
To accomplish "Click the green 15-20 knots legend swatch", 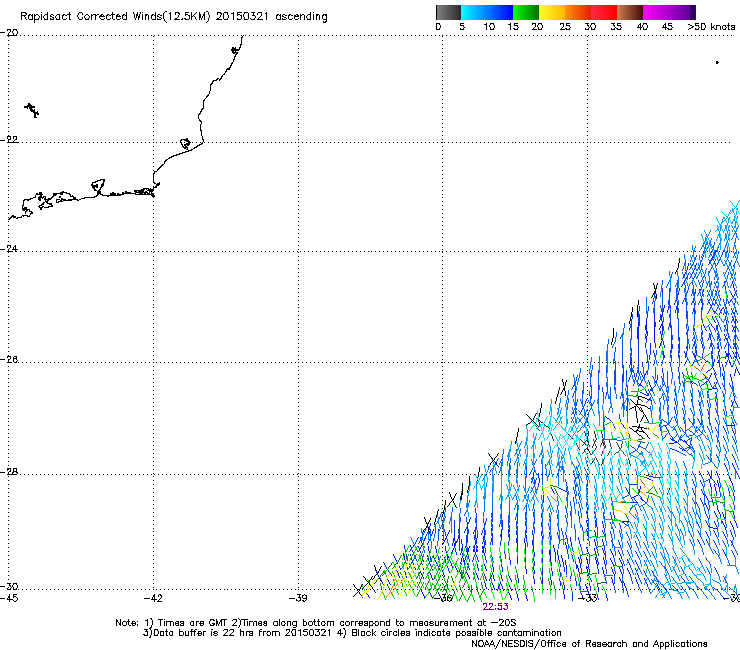I will point(526,12).
